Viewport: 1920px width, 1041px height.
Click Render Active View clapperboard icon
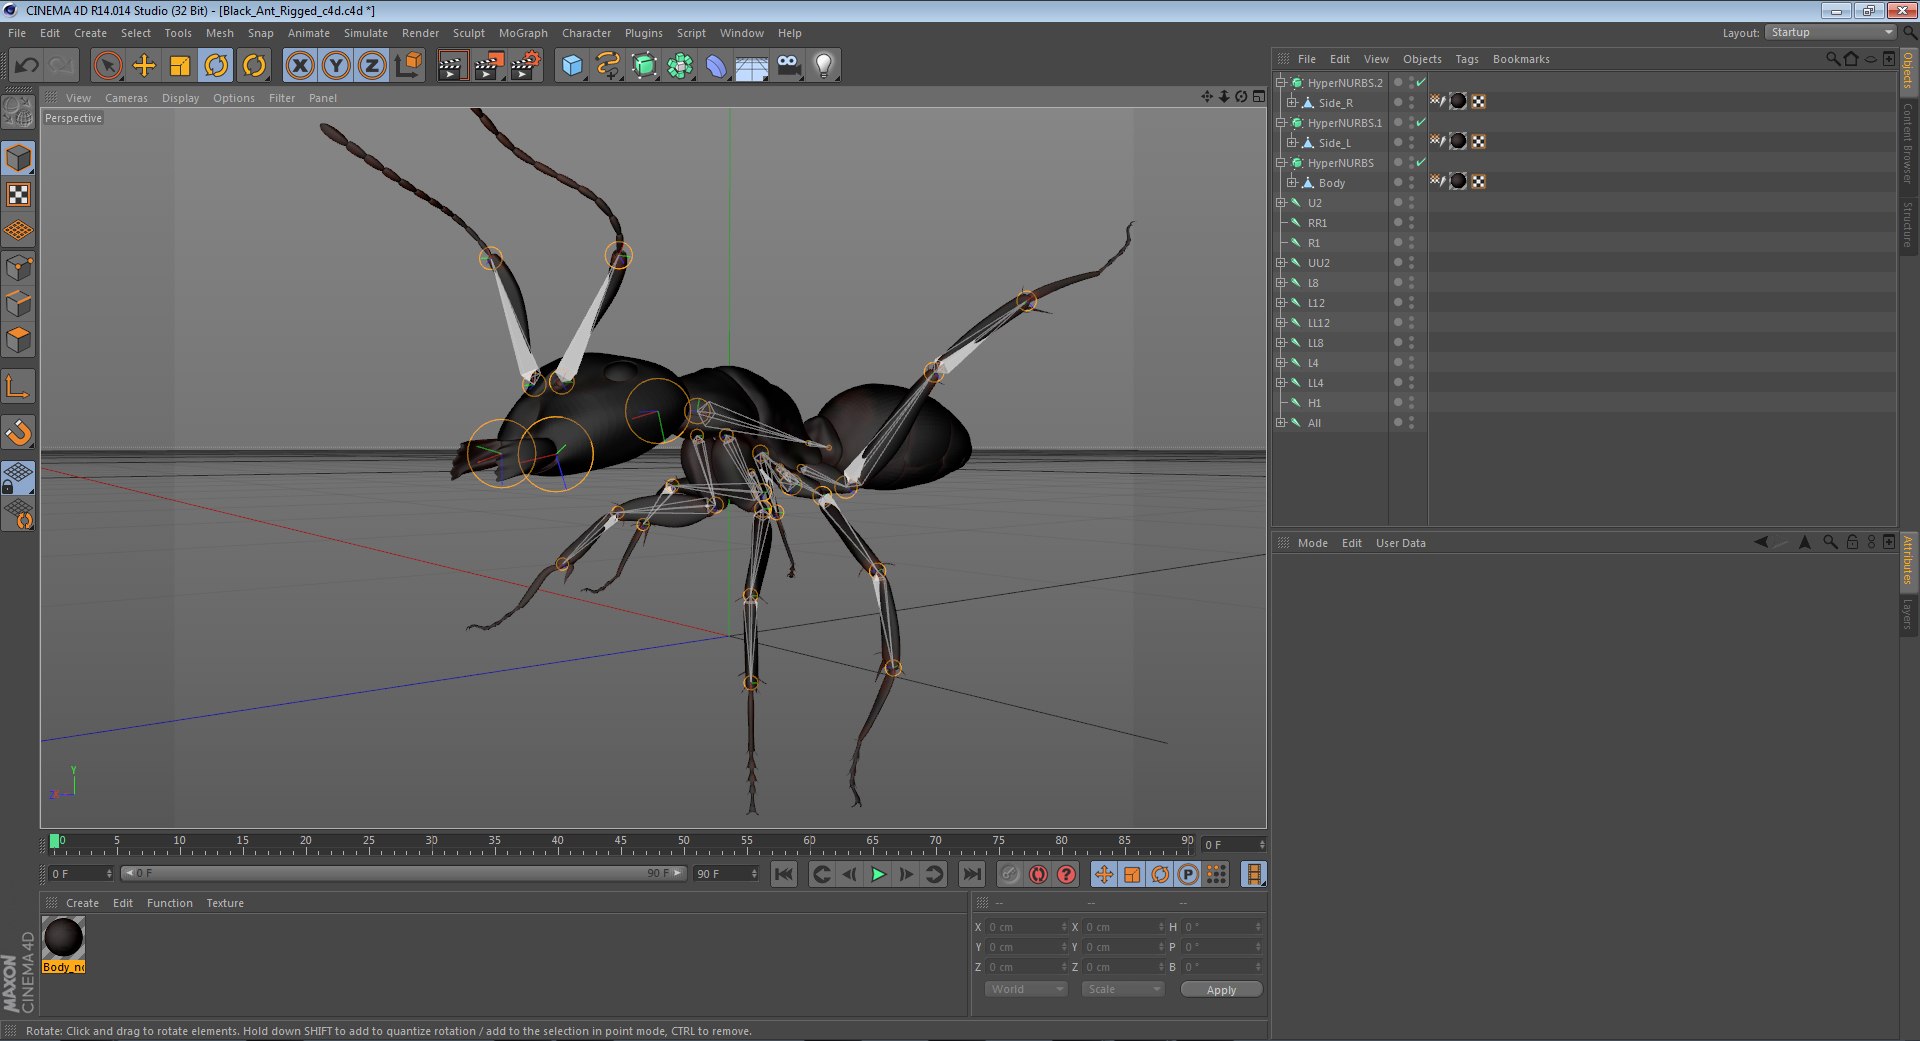coord(452,66)
